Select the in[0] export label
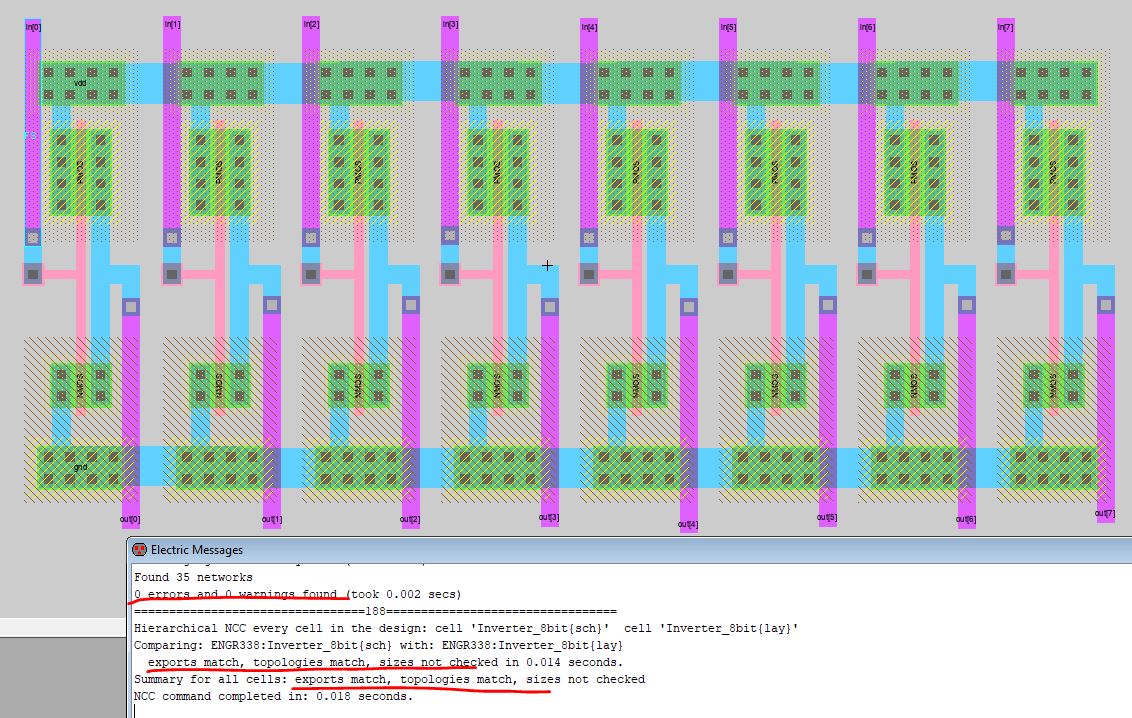The image size is (1132, 718). click(32, 26)
